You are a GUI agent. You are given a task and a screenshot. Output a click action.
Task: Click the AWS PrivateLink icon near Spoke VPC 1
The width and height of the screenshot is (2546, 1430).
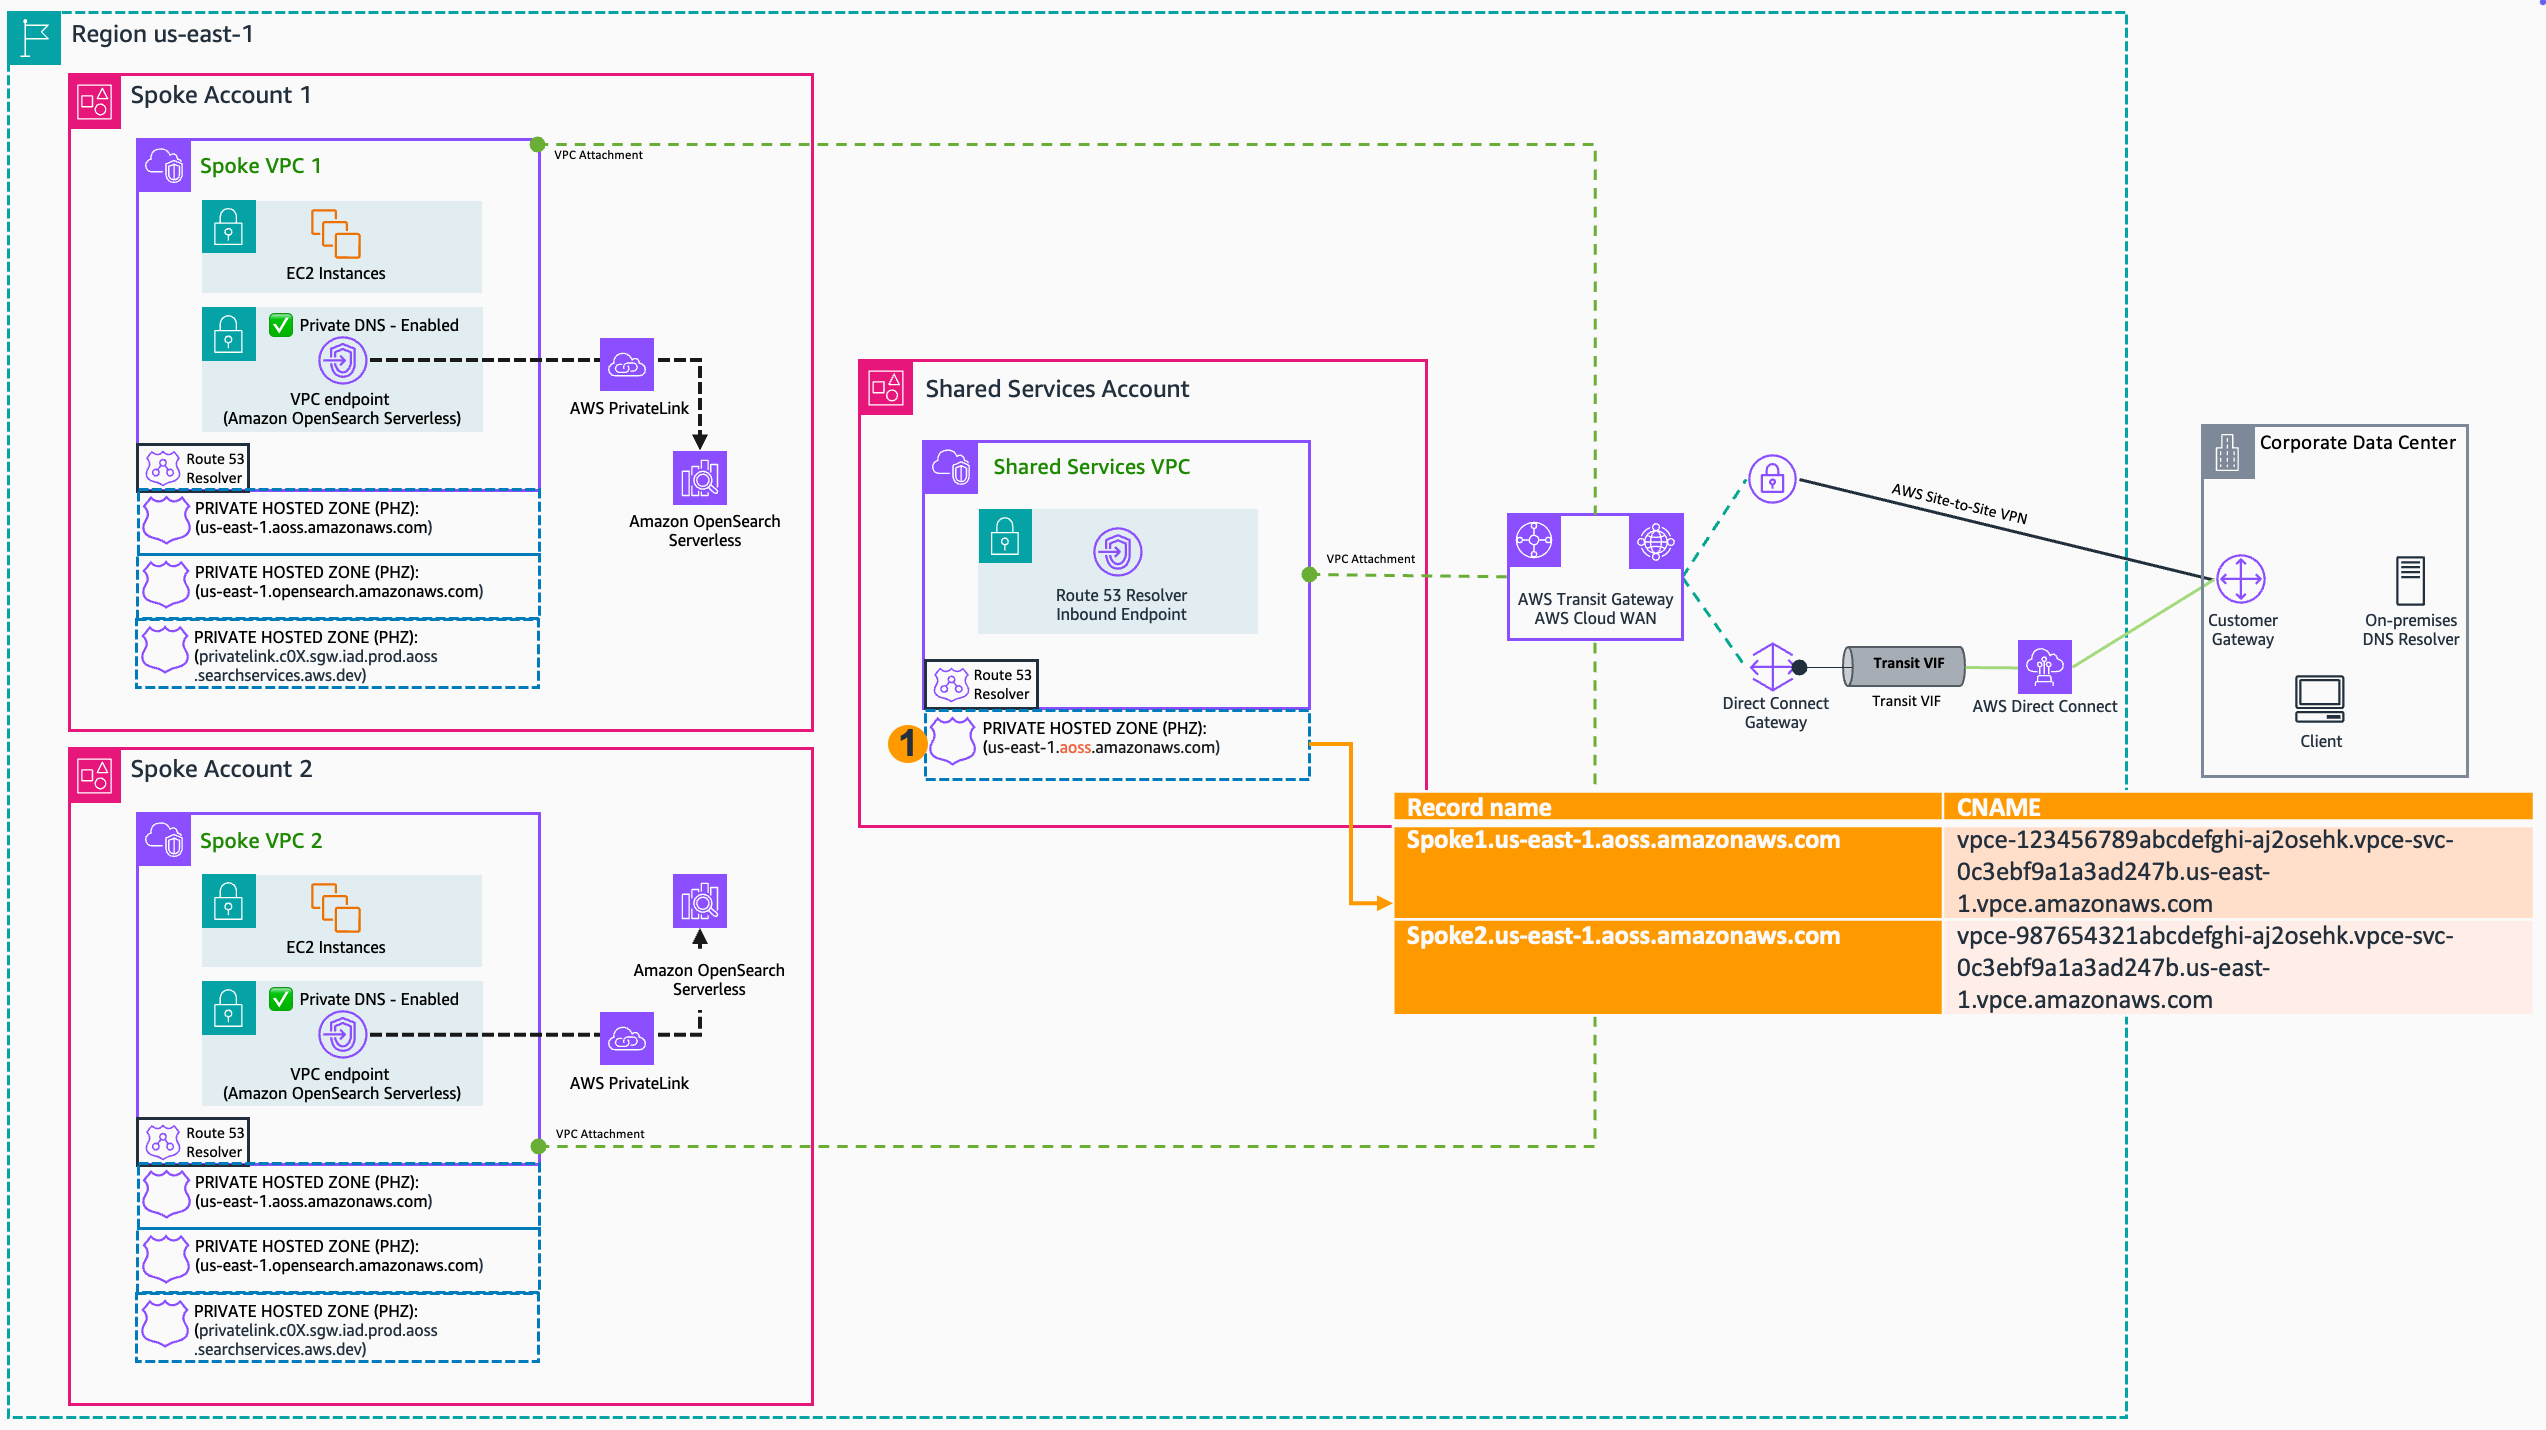(x=626, y=365)
